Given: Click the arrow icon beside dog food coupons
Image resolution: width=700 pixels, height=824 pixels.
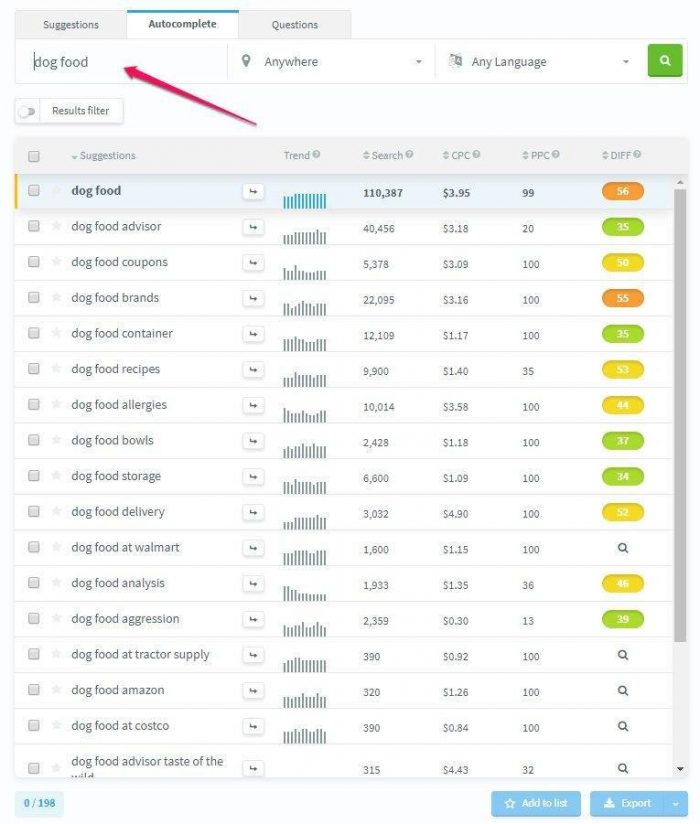Looking at the screenshot, I should [x=253, y=263].
